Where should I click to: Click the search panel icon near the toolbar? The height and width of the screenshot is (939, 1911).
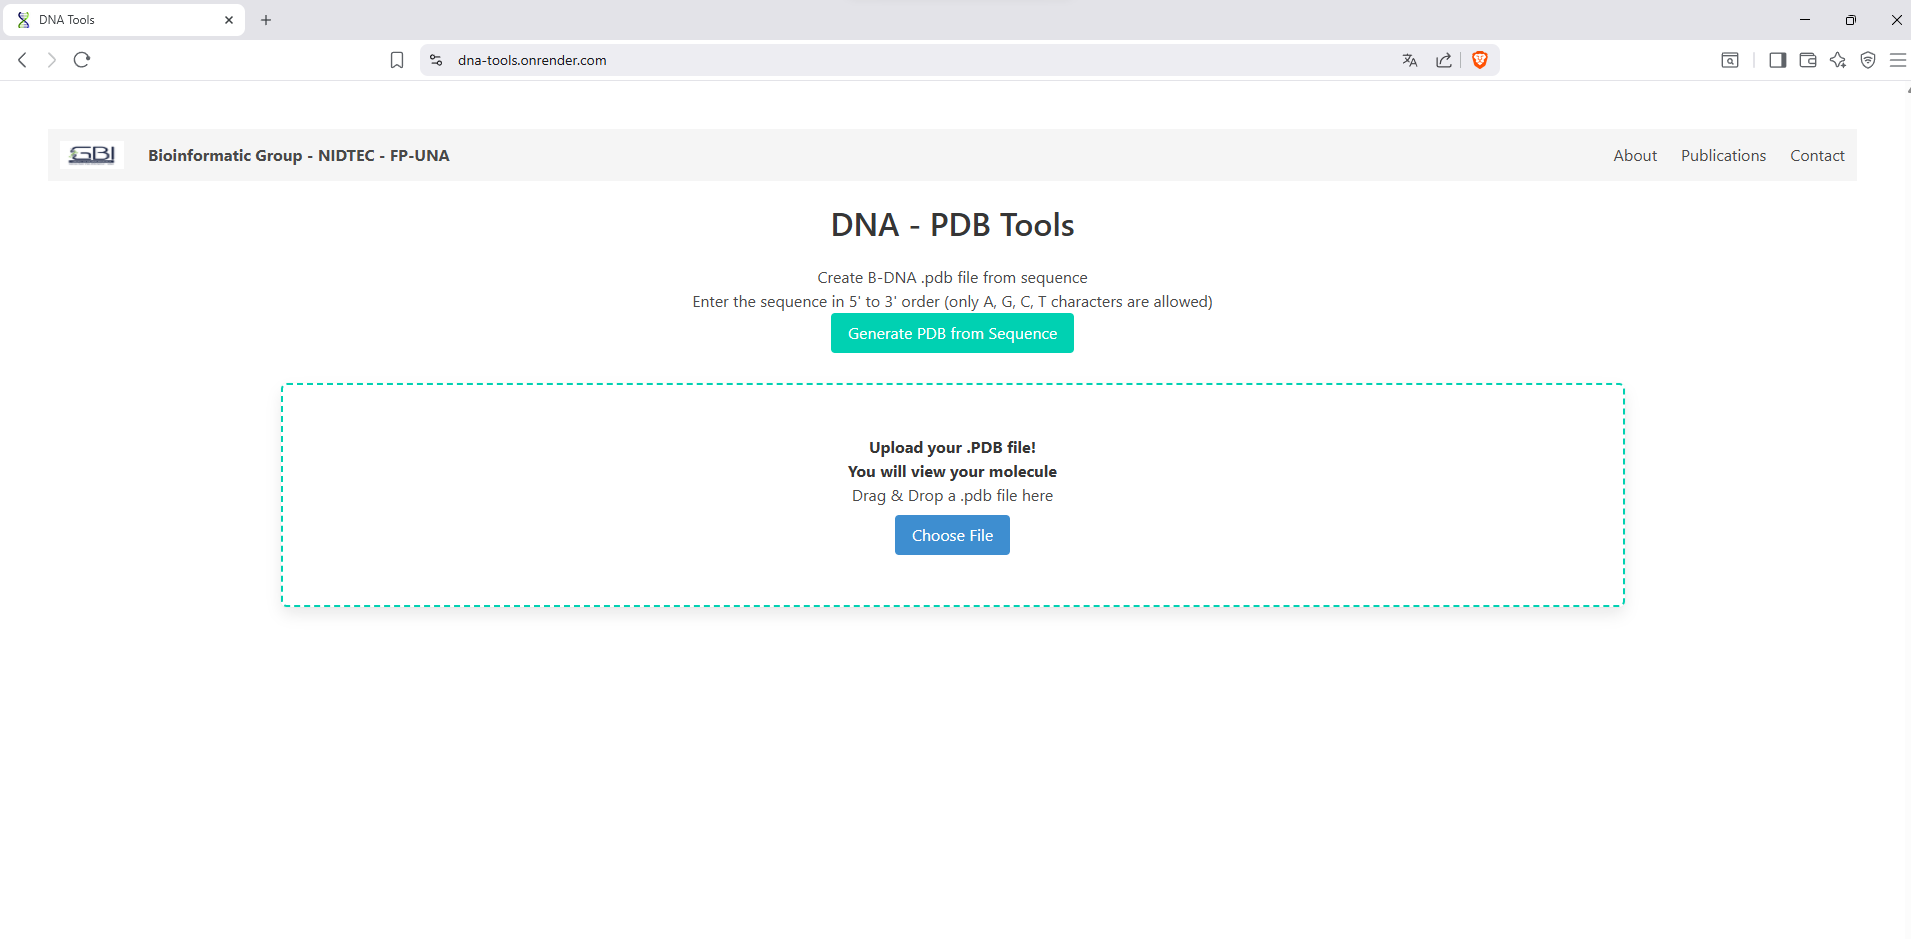click(x=1731, y=60)
